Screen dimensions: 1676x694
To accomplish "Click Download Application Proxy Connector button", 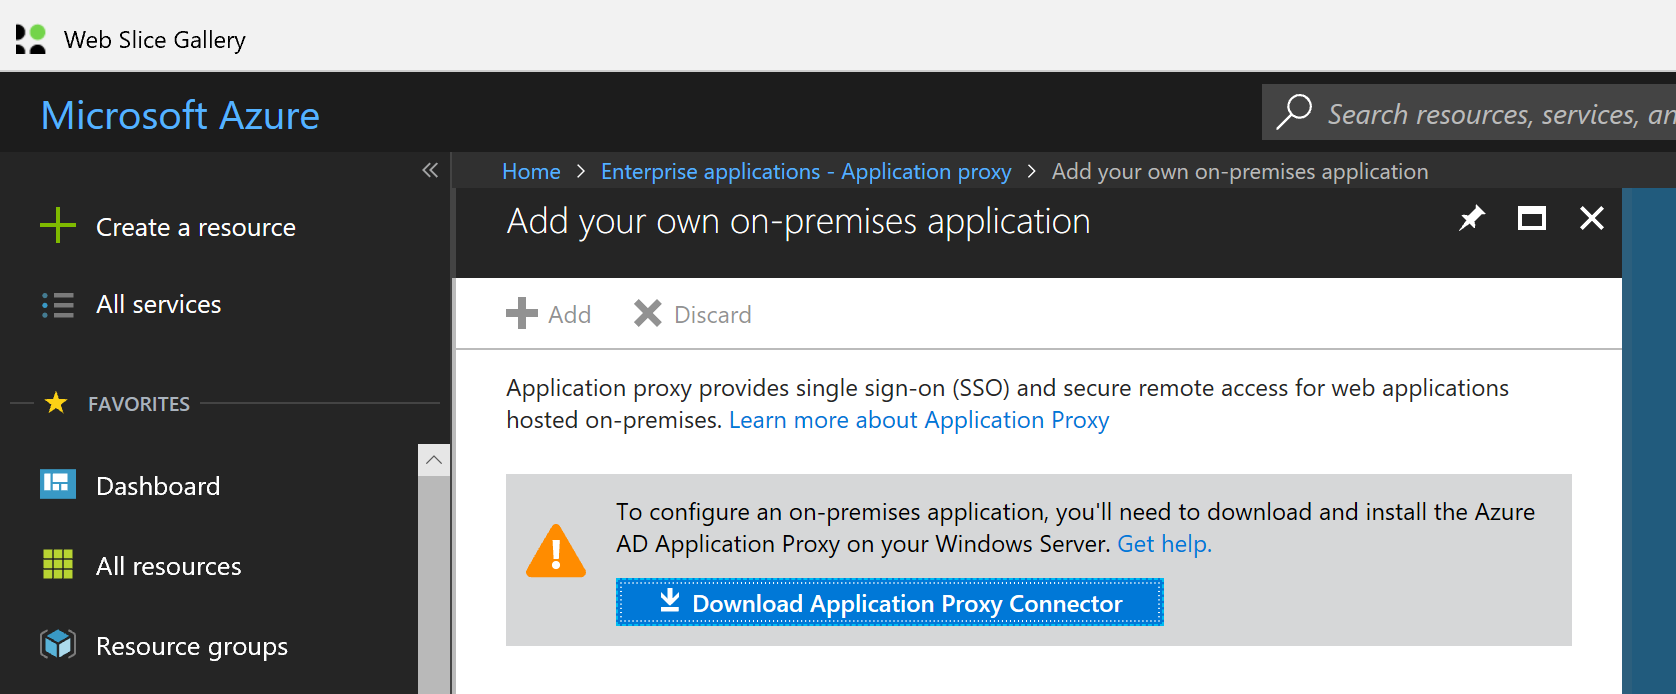I will (890, 602).
